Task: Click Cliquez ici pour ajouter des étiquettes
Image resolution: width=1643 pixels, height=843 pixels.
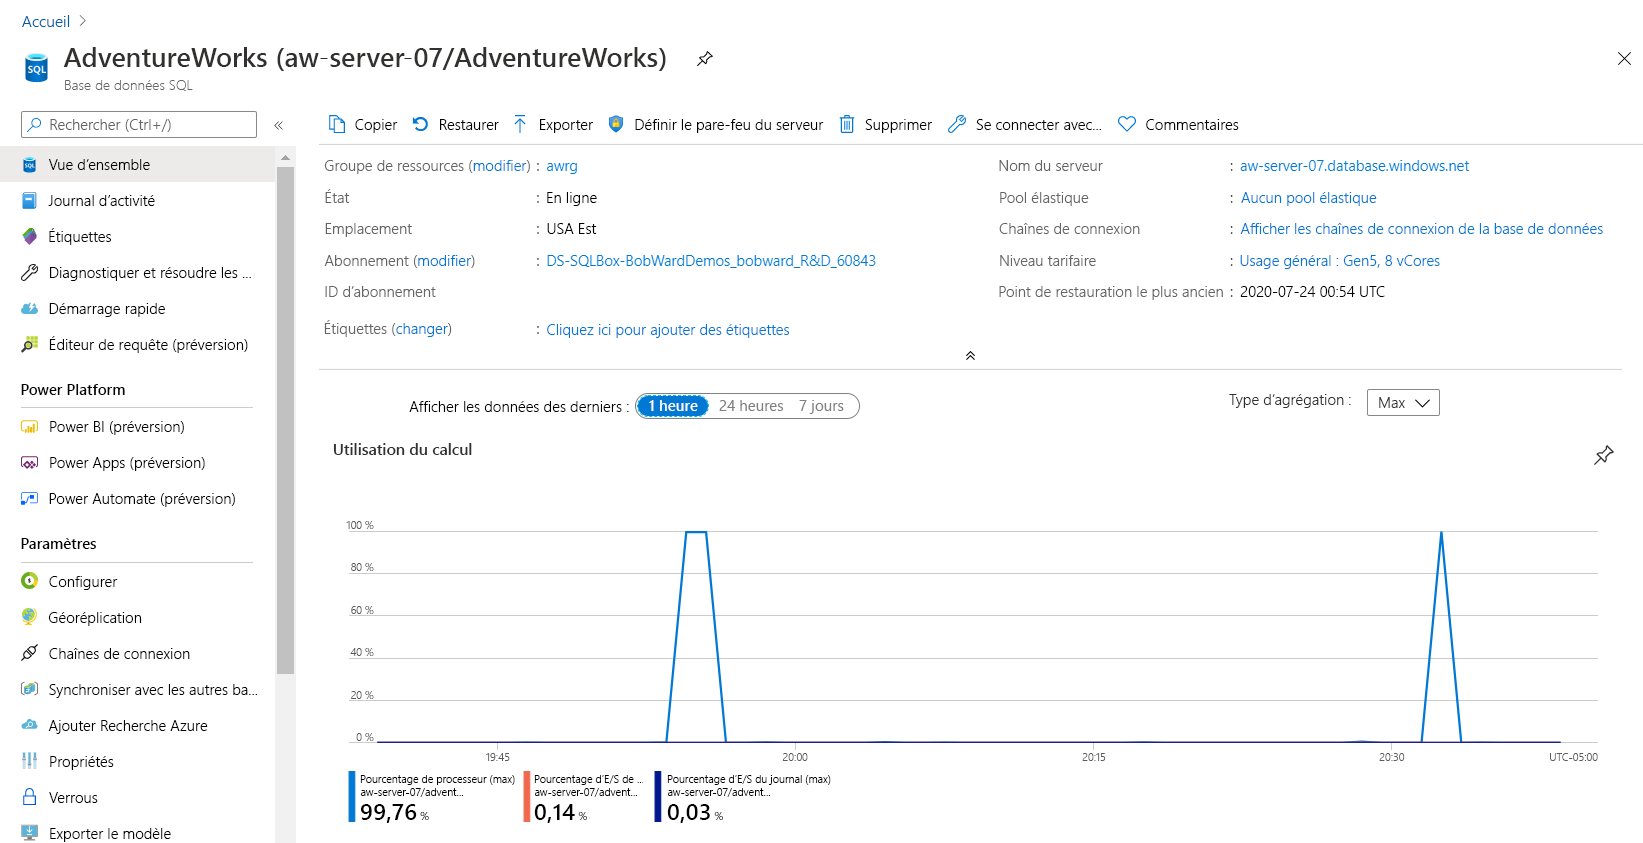Action: point(668,330)
